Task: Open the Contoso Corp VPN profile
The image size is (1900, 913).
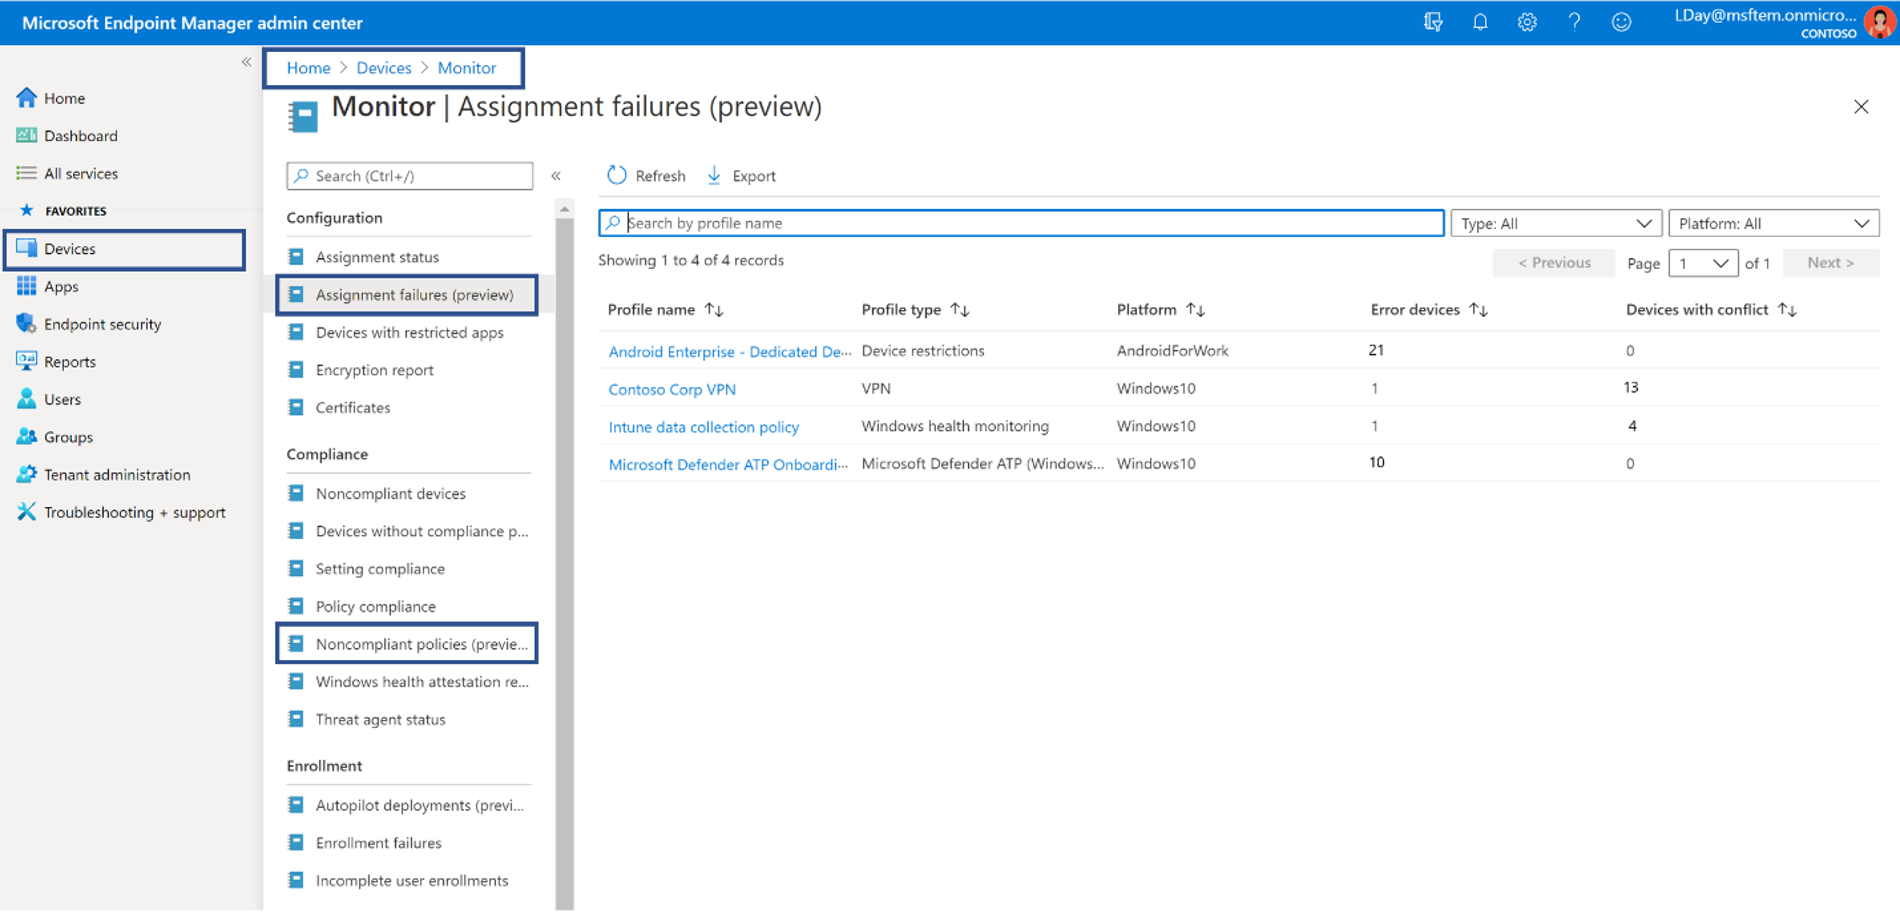Action: click(671, 389)
